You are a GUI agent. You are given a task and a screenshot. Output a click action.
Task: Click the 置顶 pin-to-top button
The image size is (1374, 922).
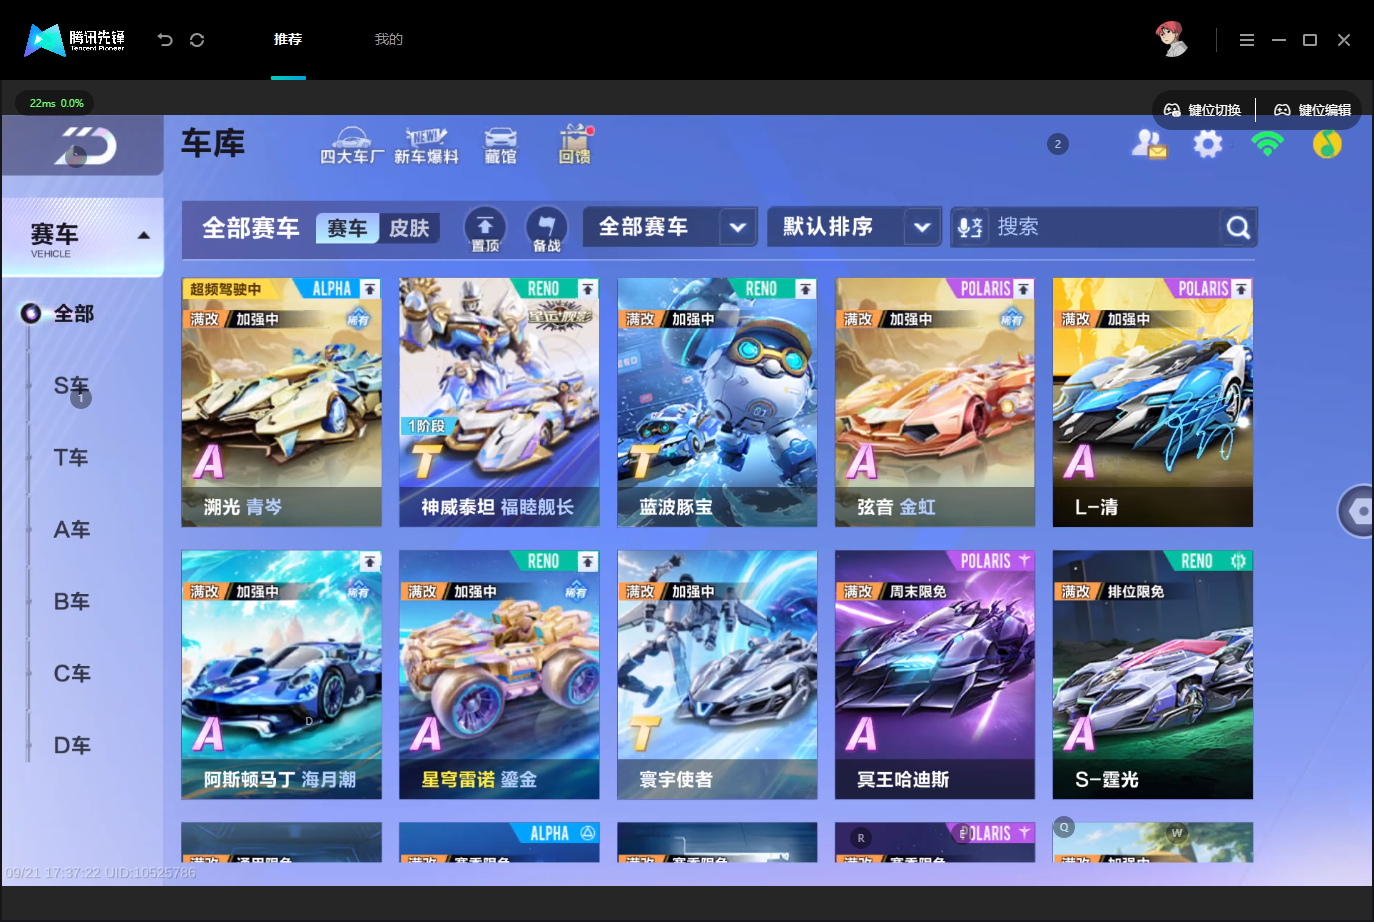tap(485, 229)
